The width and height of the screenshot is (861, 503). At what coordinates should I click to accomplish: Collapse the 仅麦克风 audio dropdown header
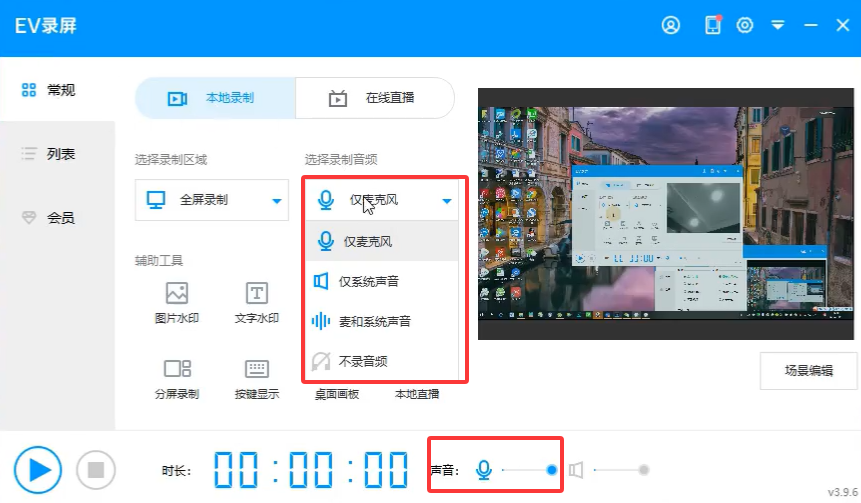(382, 200)
